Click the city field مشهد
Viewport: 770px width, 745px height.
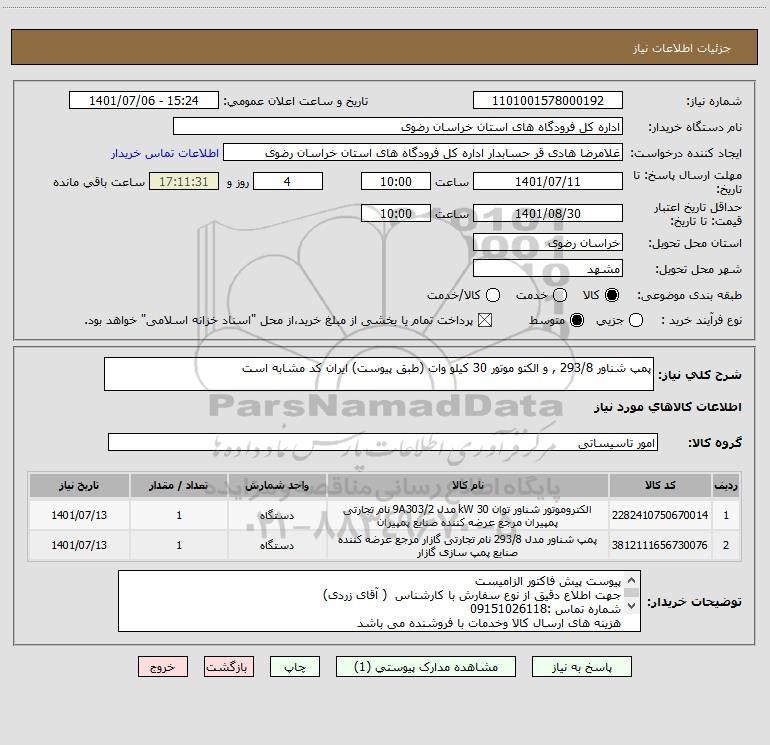coord(548,268)
